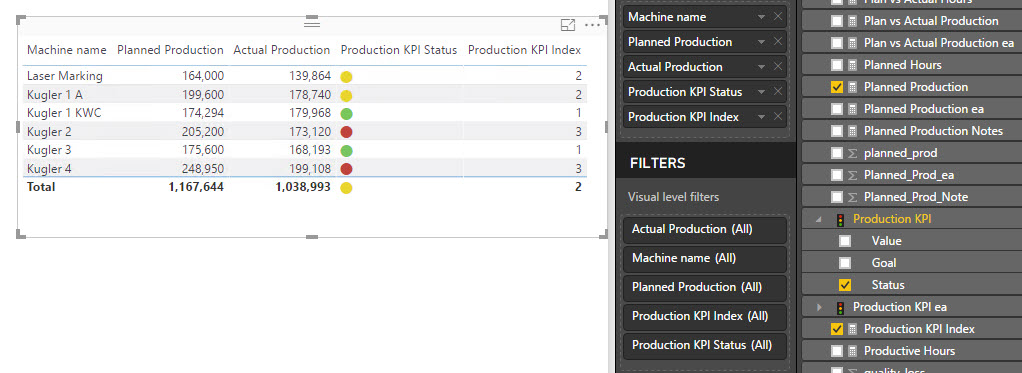This screenshot has width=1022, height=373.
Task: Open focus mode icon on table visual
Action: [568, 25]
